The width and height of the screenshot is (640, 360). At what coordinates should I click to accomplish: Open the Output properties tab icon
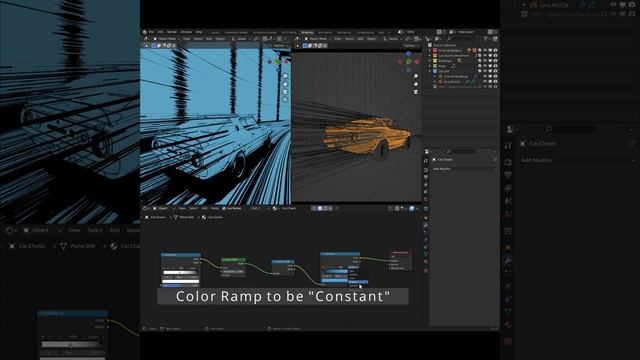[426, 177]
